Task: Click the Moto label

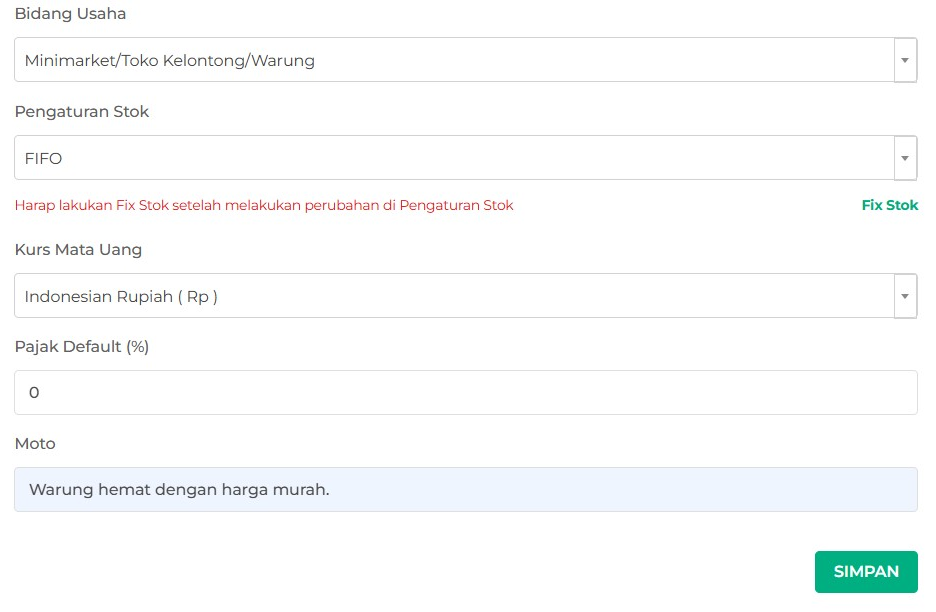Action: 35,444
